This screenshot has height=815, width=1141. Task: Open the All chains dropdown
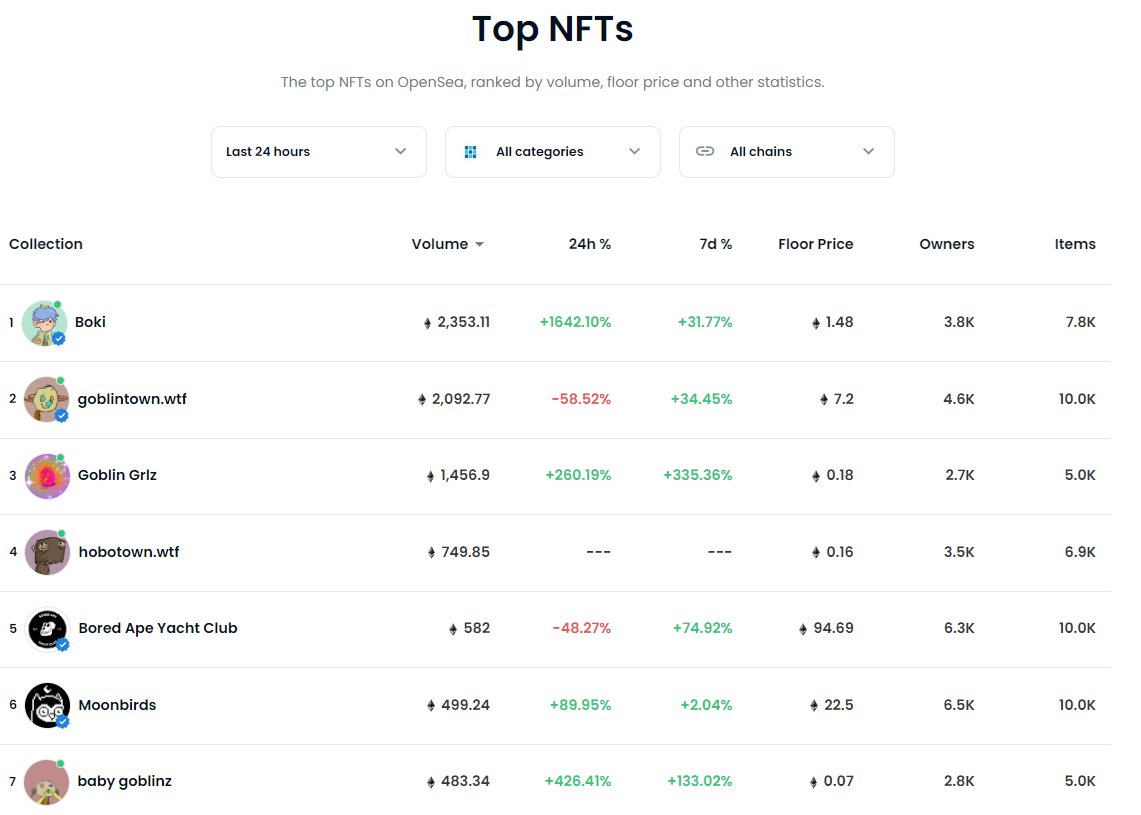click(x=787, y=151)
